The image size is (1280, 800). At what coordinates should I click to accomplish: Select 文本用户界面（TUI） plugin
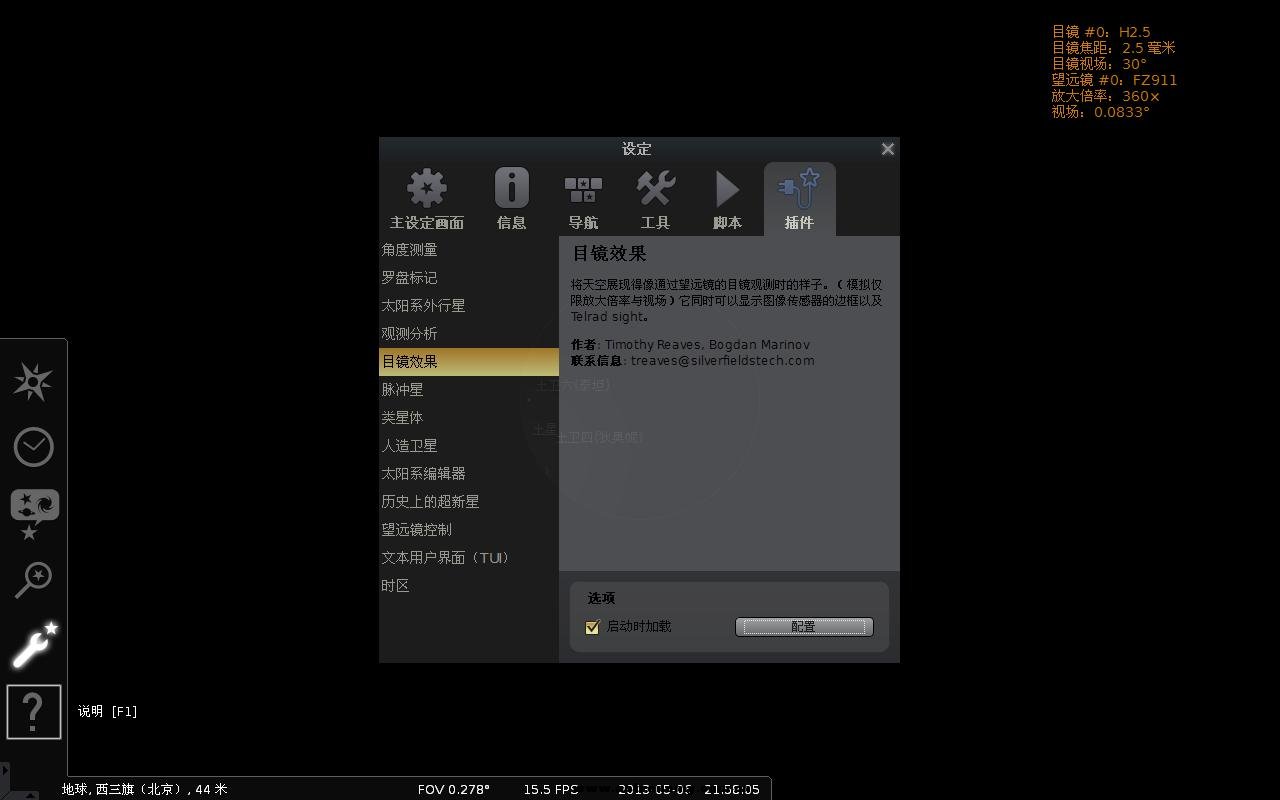[469, 558]
